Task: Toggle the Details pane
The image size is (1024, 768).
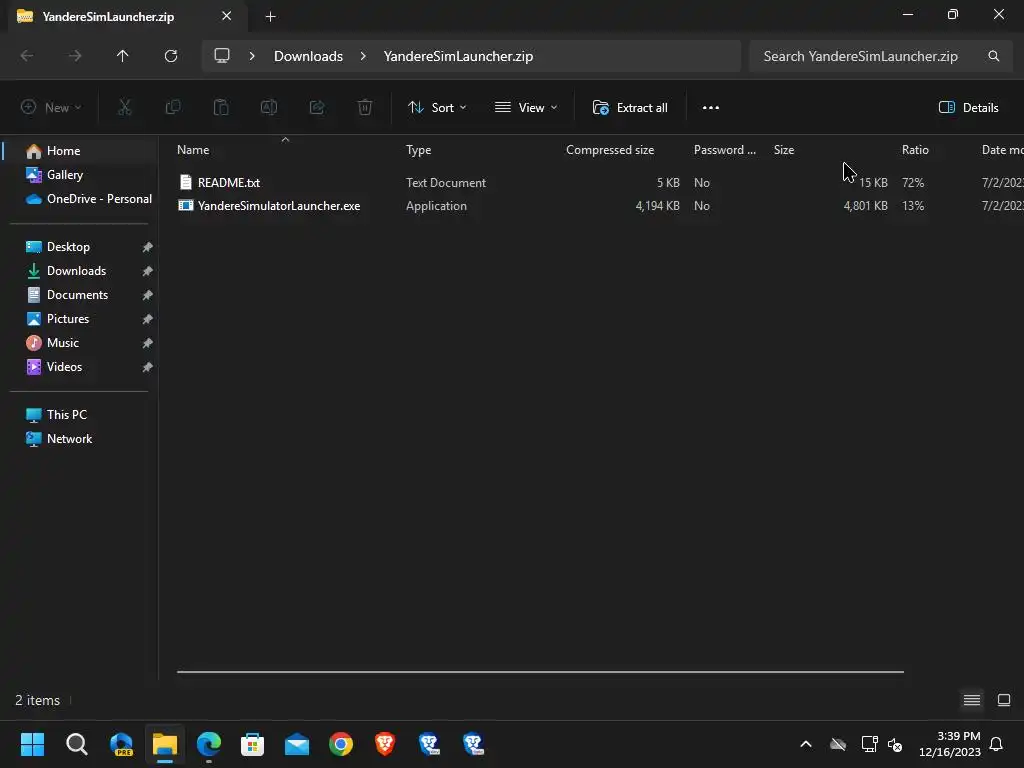Action: (x=968, y=108)
